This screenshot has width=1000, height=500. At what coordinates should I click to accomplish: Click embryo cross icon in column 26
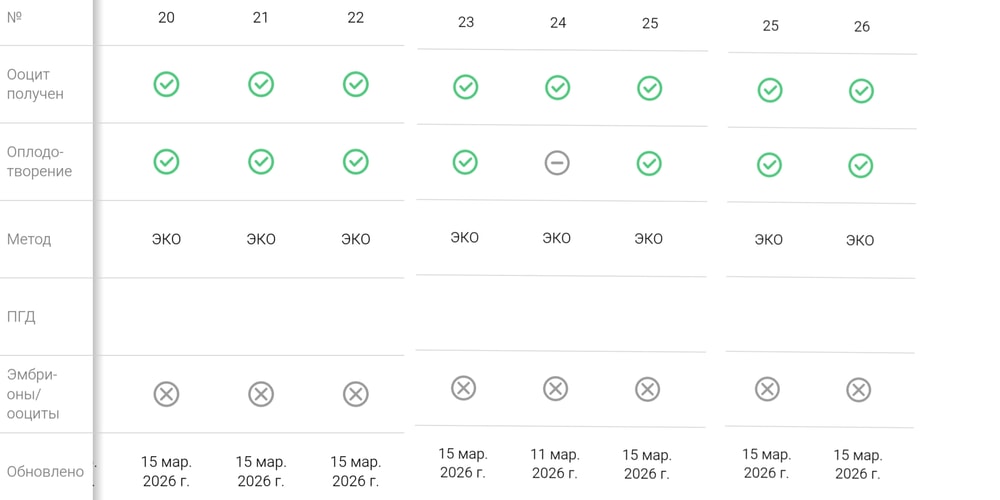click(x=858, y=390)
